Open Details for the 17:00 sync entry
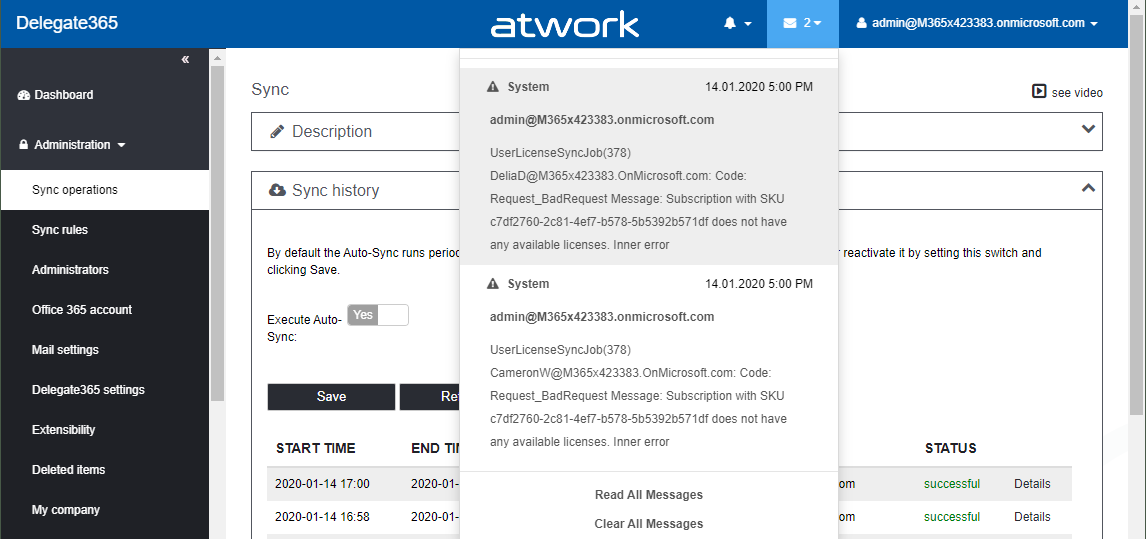This screenshot has width=1146, height=539. point(1032,484)
